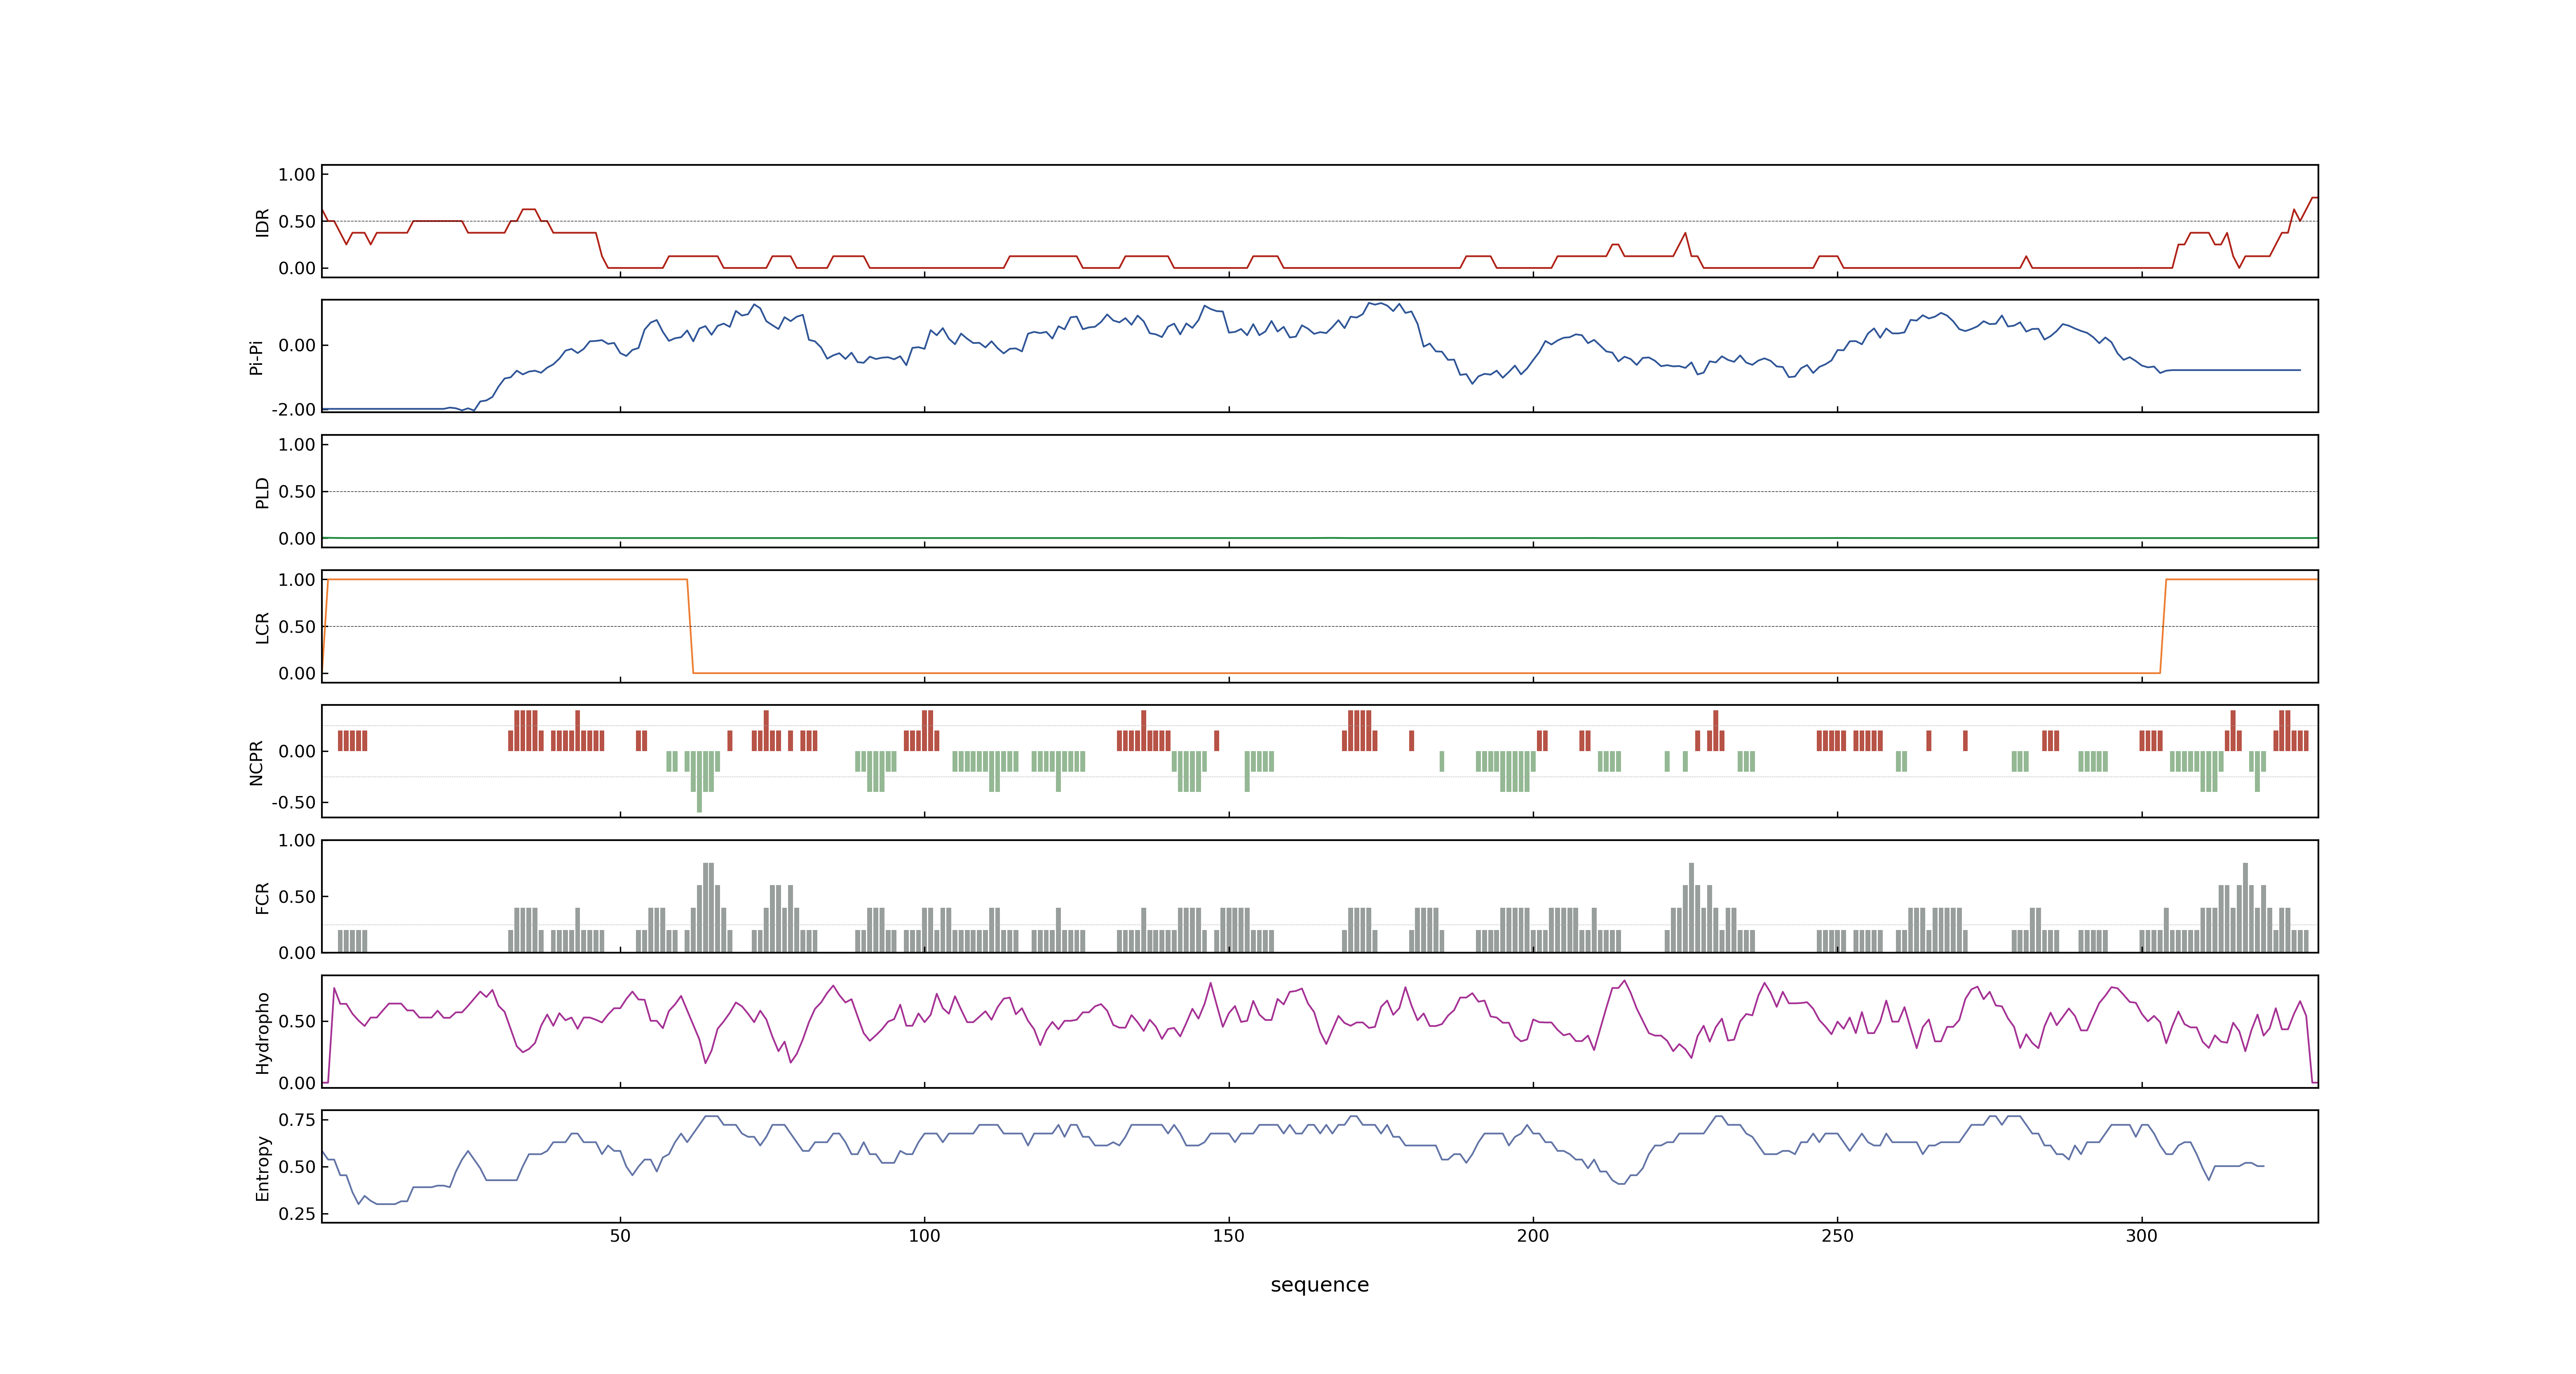The image size is (2576, 1374).
Task: Click the '1.00' tick of the IDR panel
Action: [297, 175]
